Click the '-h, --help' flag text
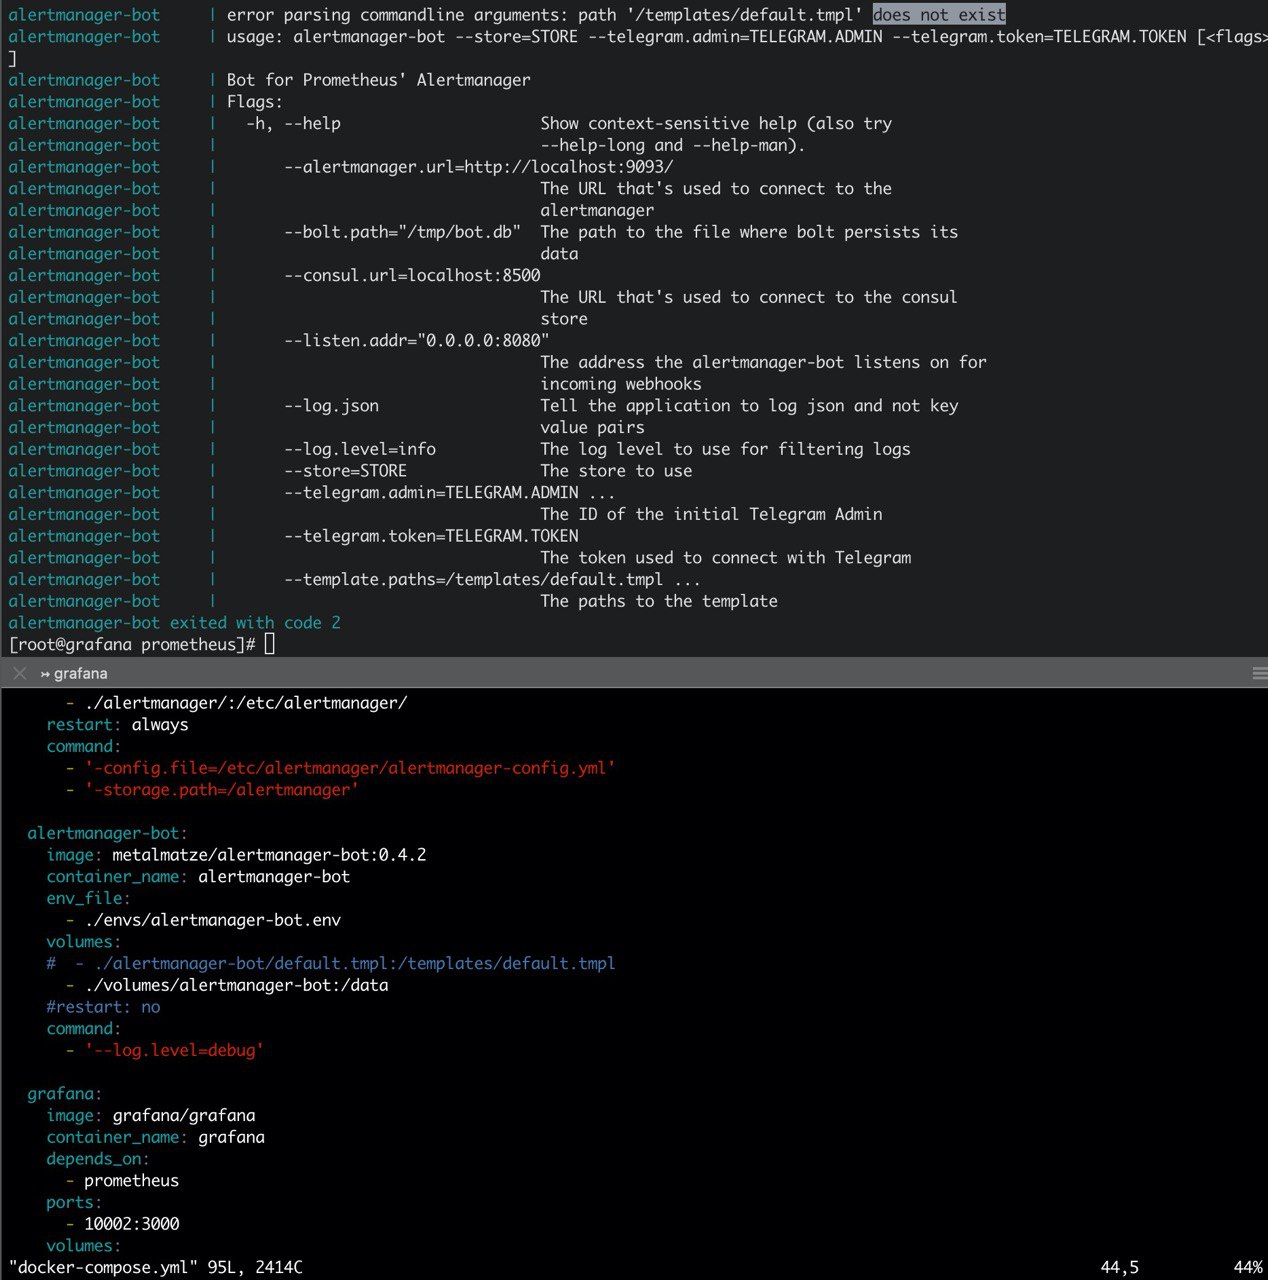Screen dimensions: 1268x1280 (293, 123)
